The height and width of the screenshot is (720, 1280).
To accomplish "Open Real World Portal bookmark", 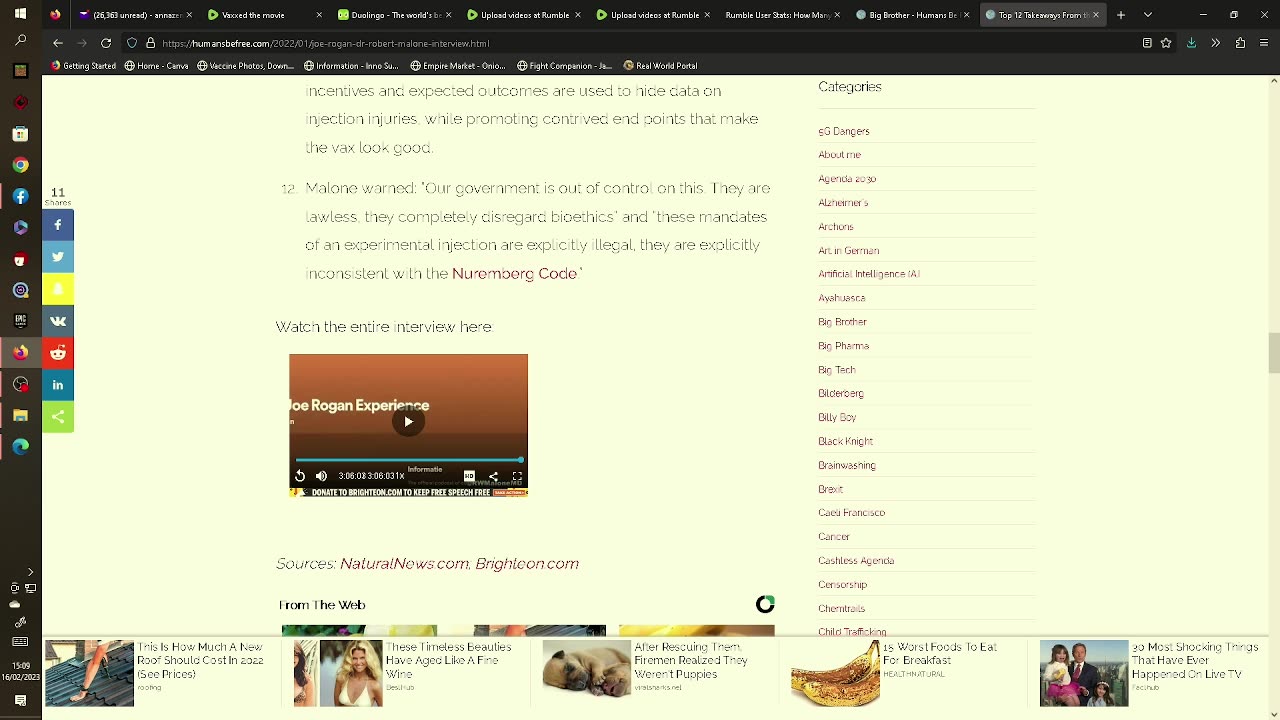I will [660, 66].
